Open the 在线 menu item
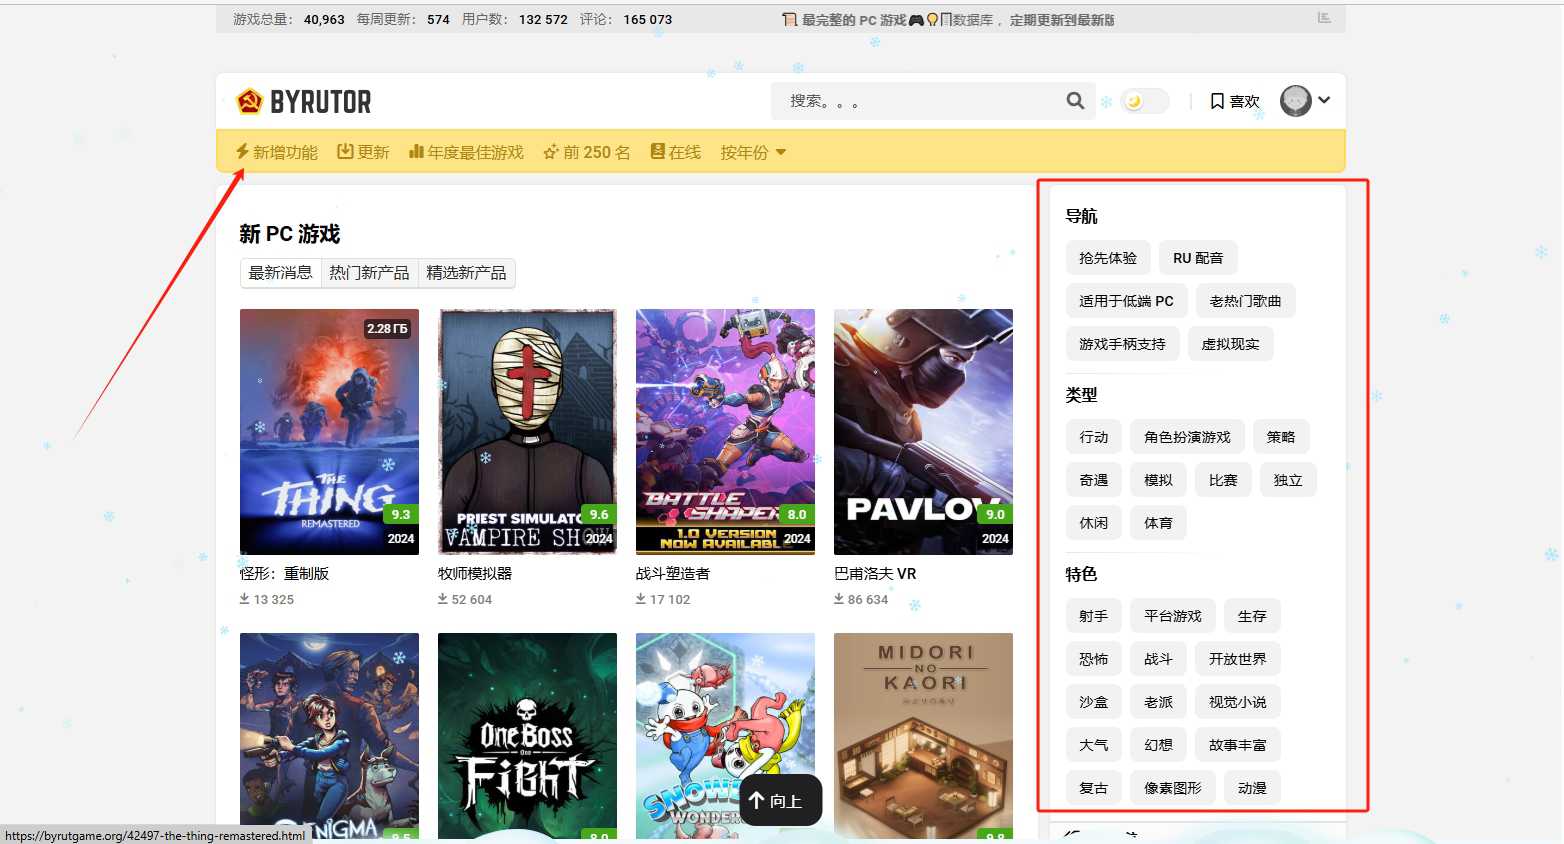This screenshot has height=844, width=1564. coord(676,152)
